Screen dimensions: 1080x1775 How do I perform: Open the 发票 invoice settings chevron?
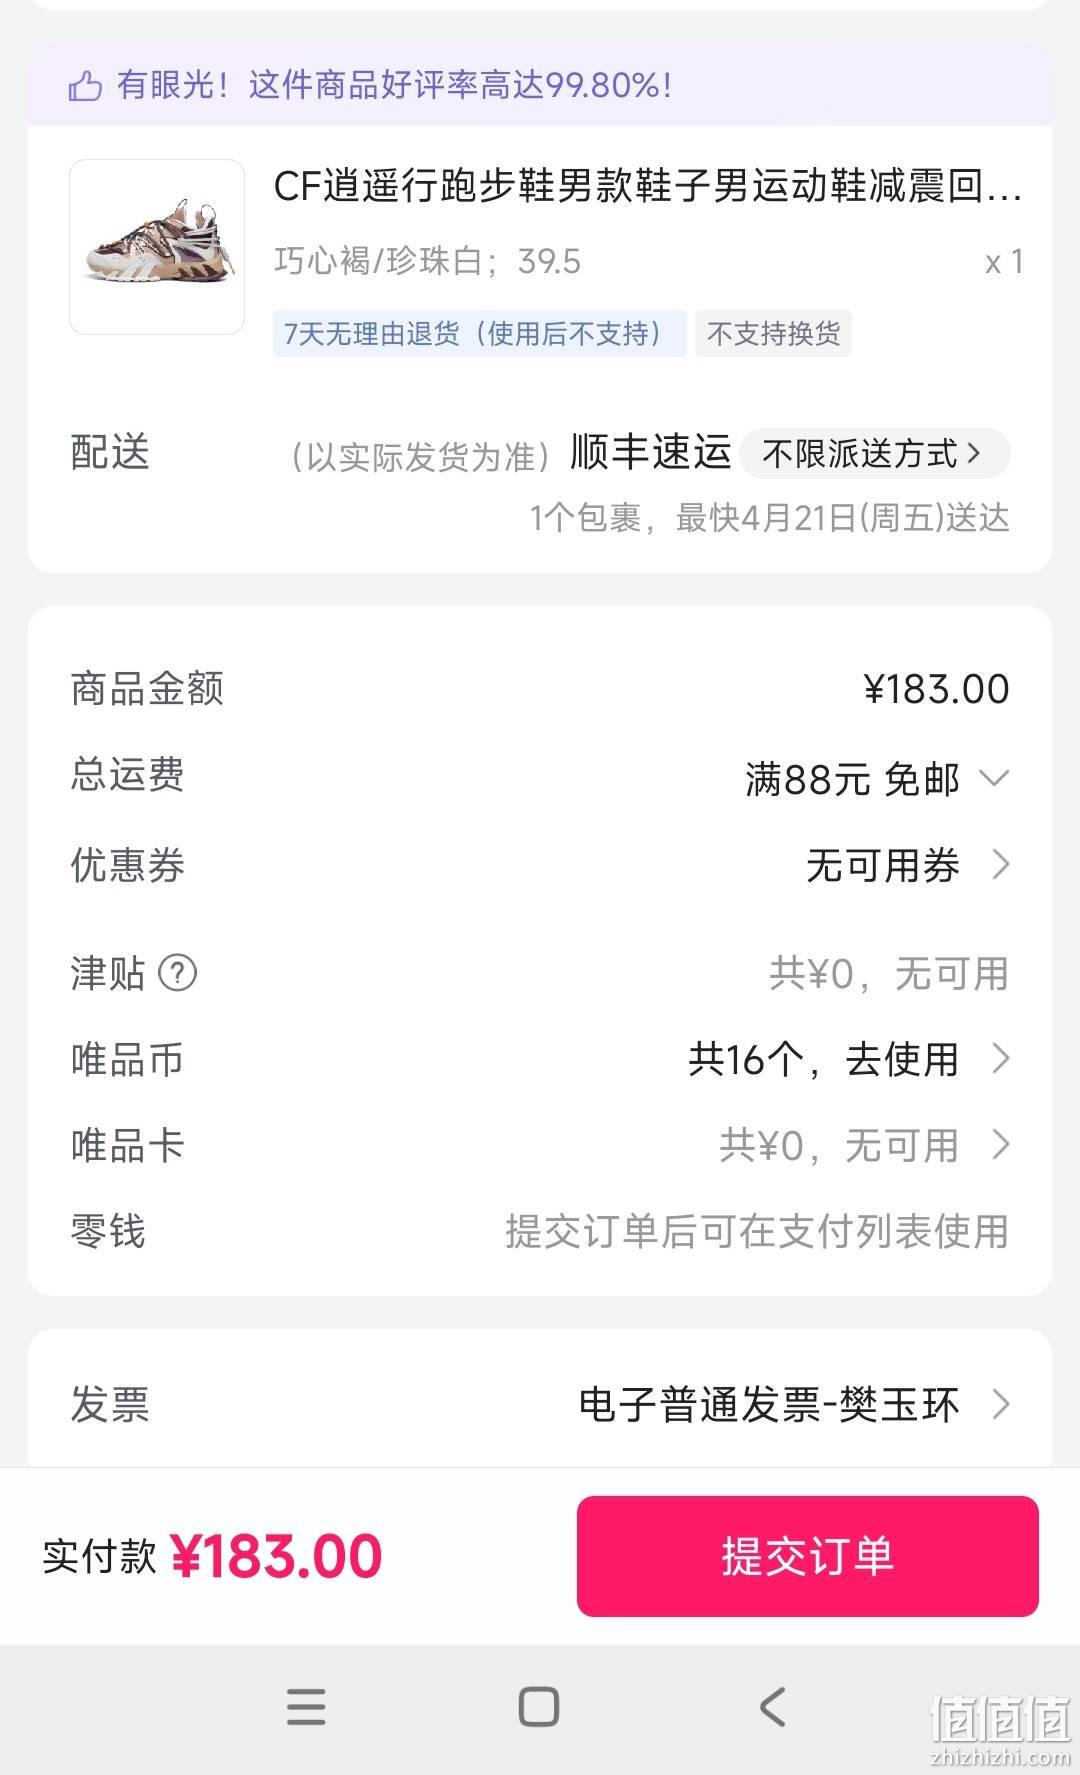click(x=1001, y=1404)
